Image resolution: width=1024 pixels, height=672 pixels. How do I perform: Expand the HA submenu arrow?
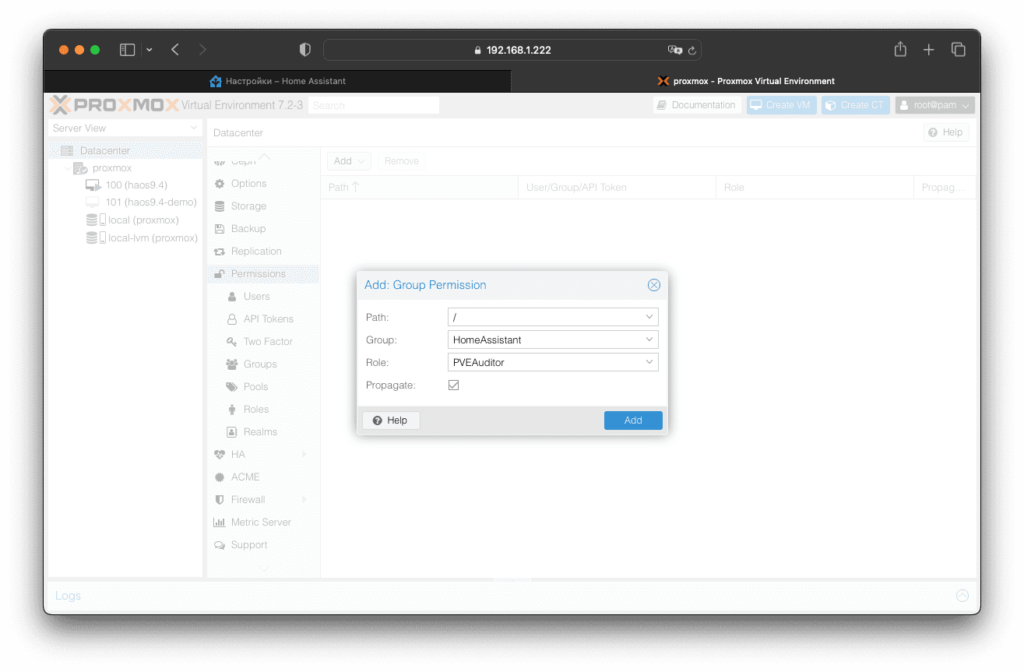click(304, 455)
